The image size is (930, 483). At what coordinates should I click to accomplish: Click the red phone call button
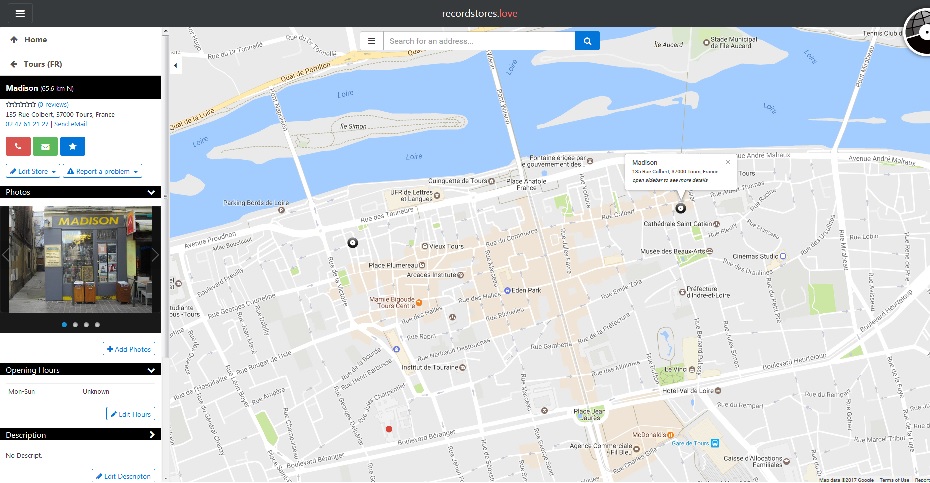click(18, 147)
